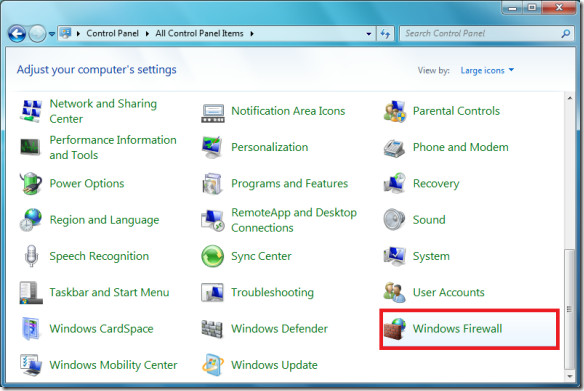
Task: Click the Parental Controls icon
Action: (394, 111)
